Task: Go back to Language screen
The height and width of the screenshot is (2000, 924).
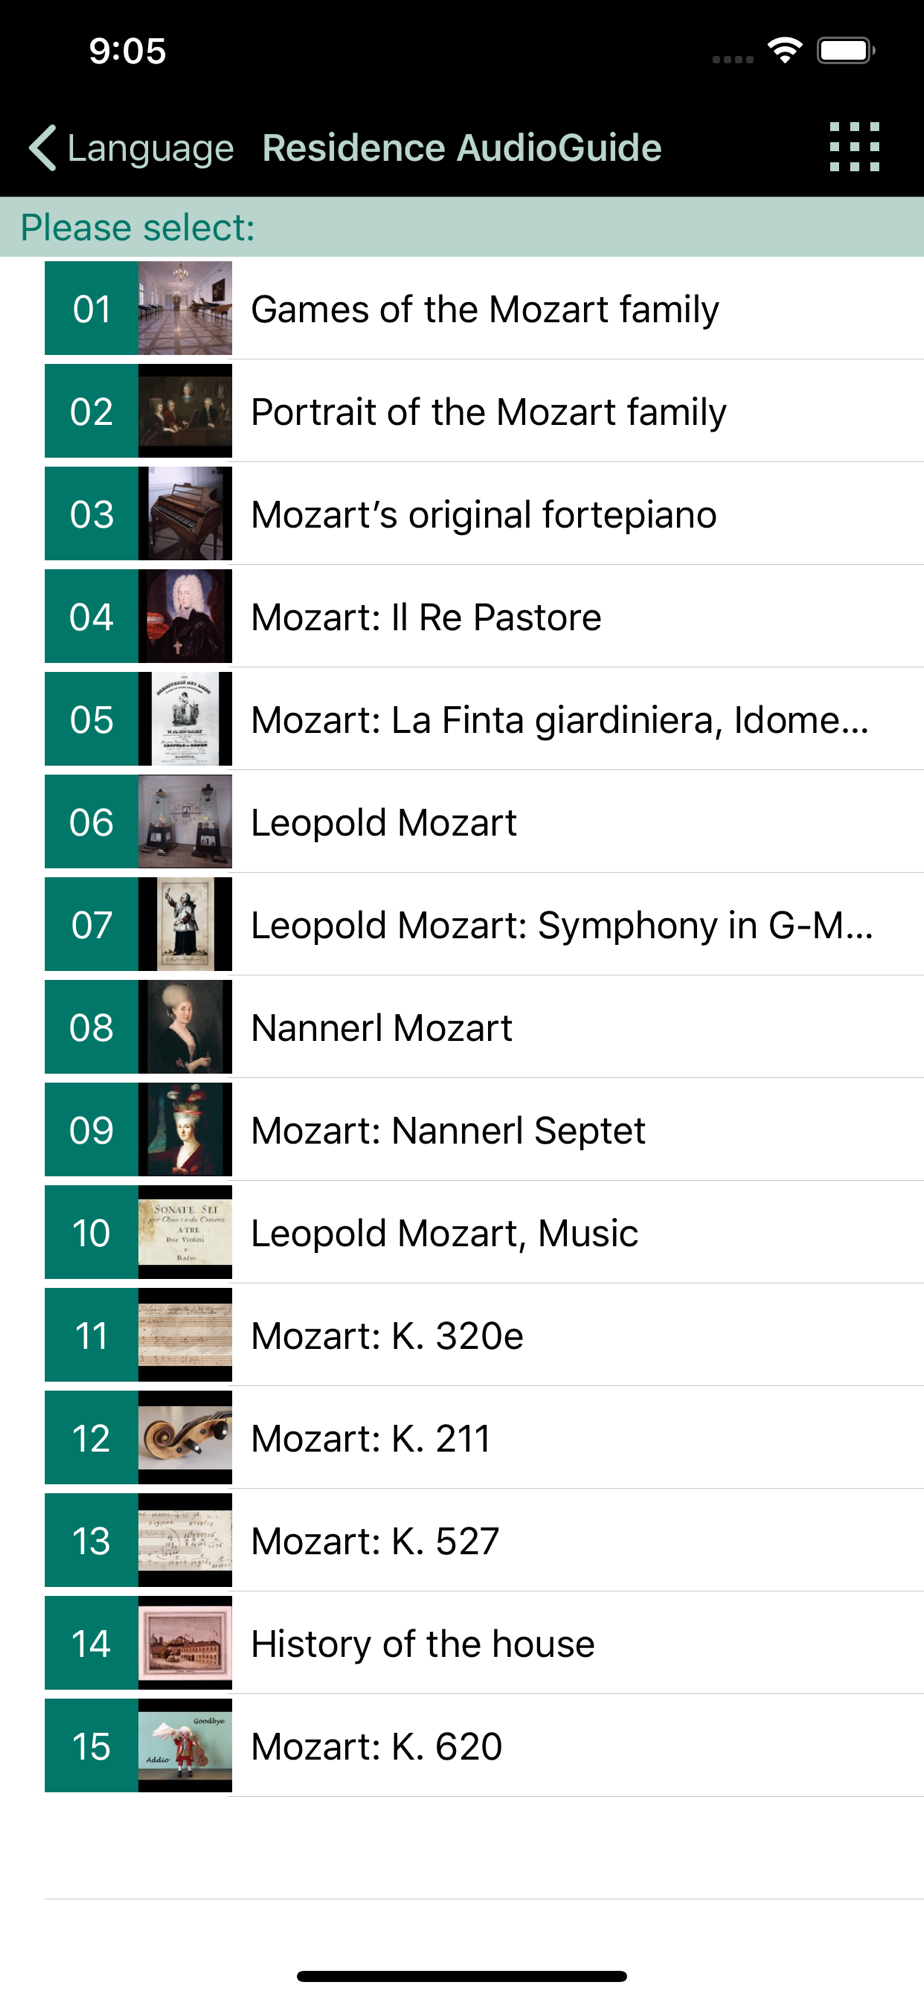Action: point(131,148)
